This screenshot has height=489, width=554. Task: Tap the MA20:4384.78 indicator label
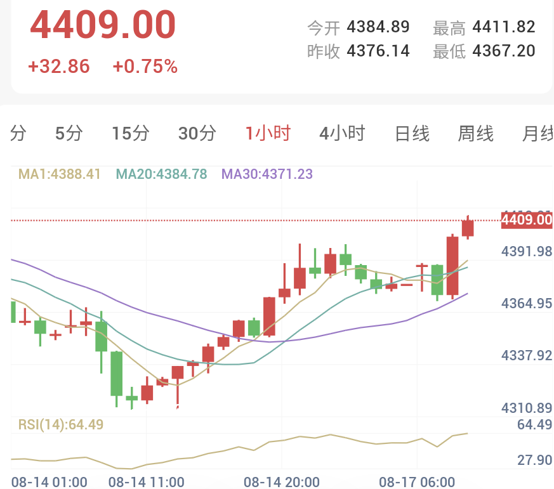tap(161, 174)
